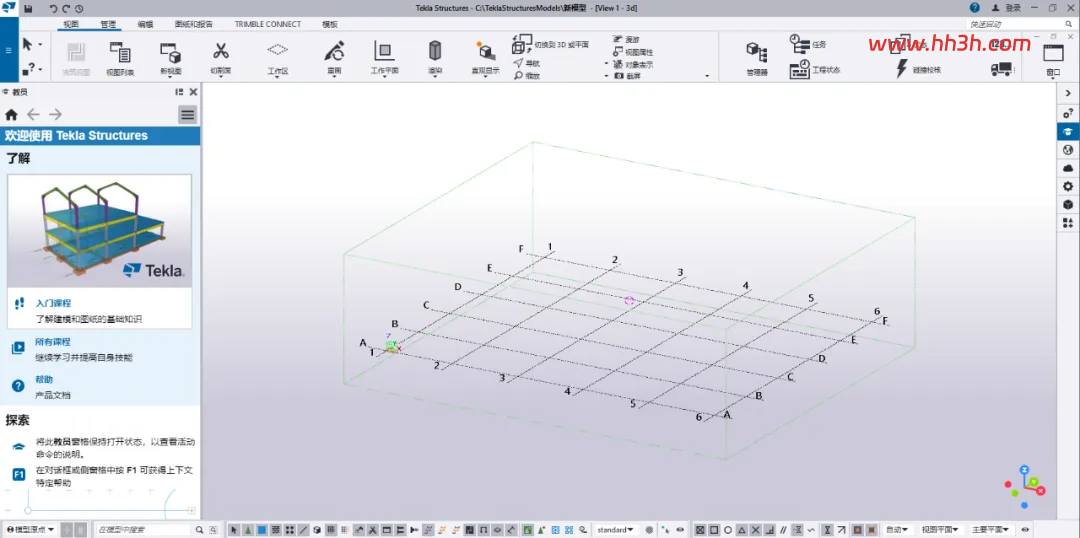1080x538 pixels.
Task: Click the 在模型中搜索 search field
Action: [145, 530]
